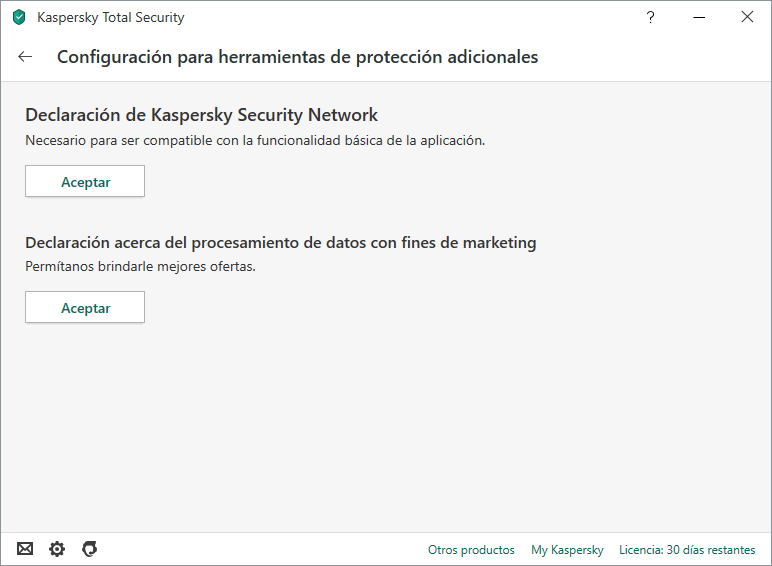Viewport: 772px width, 566px height.
Task: Click the Kaspersky shield logo icon
Action: [19, 17]
